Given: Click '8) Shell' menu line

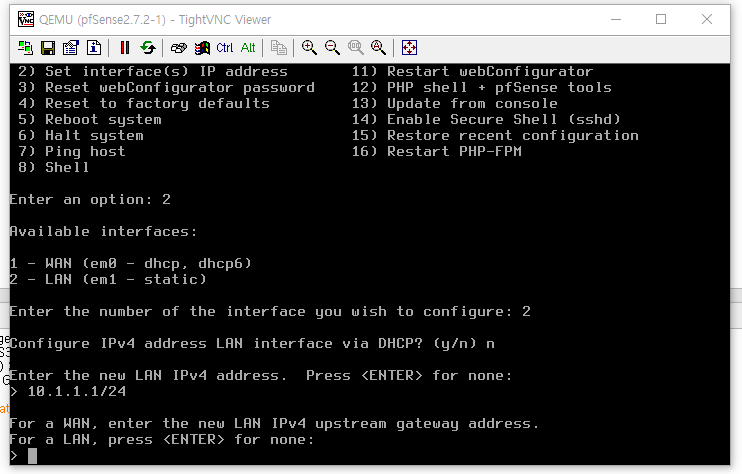Looking at the screenshot, I should click(54, 167).
